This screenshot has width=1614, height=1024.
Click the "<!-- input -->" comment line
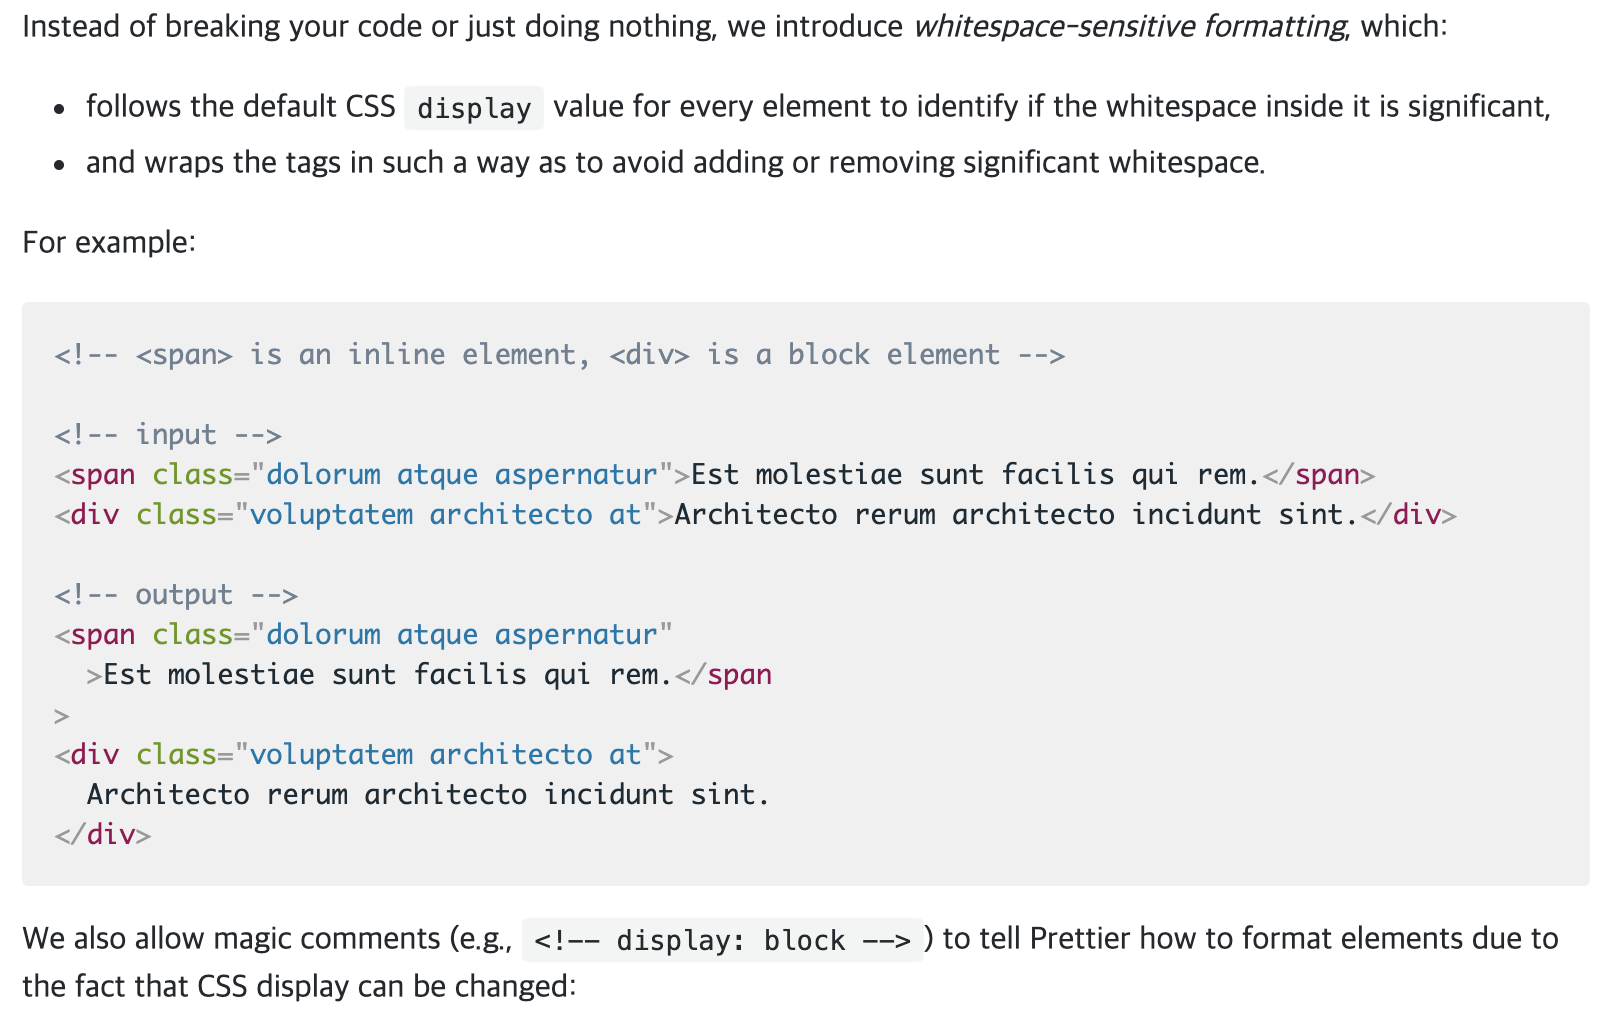tap(168, 435)
